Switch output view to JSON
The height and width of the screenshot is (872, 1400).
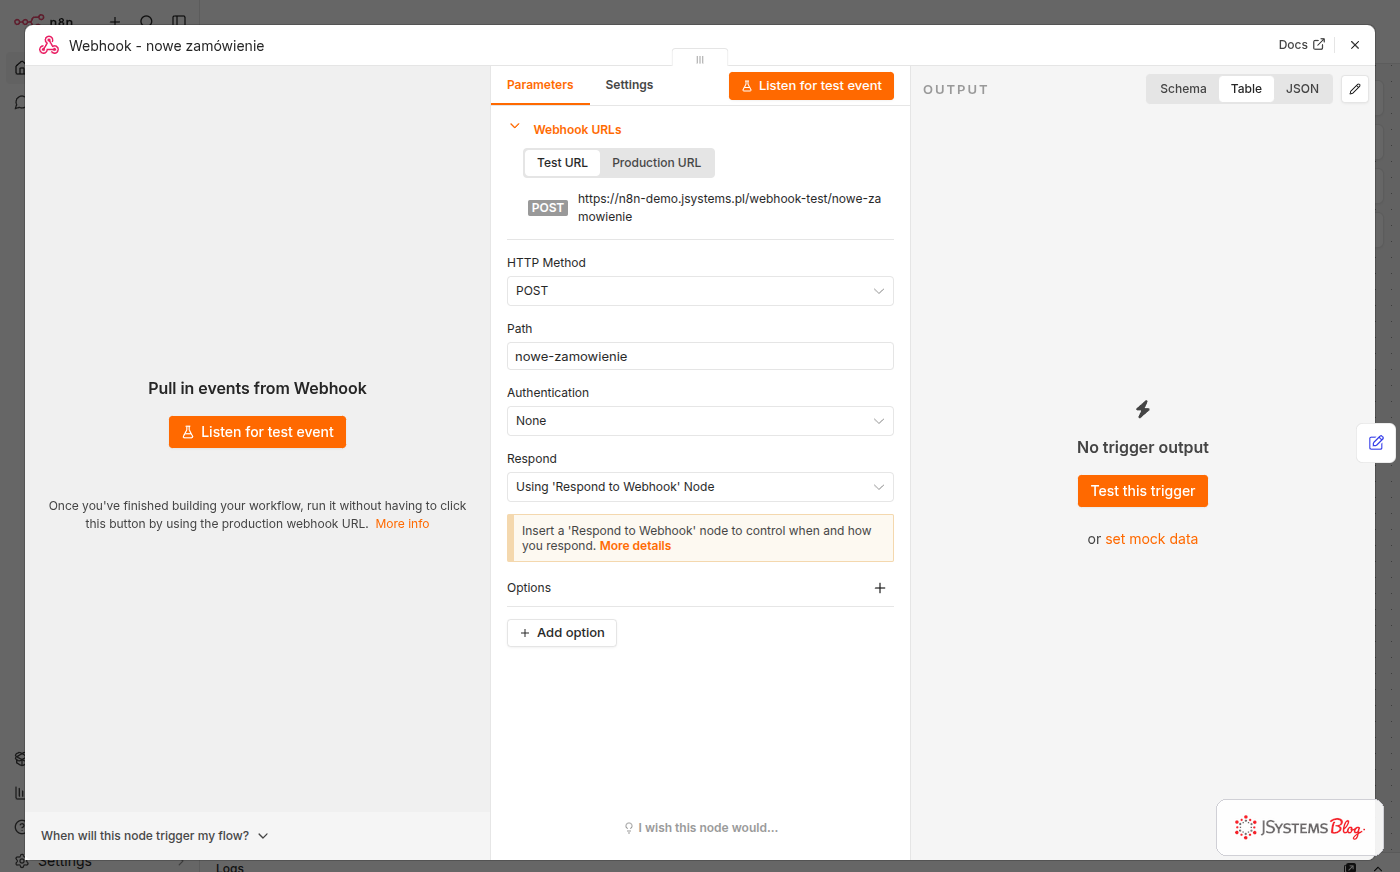point(1302,89)
